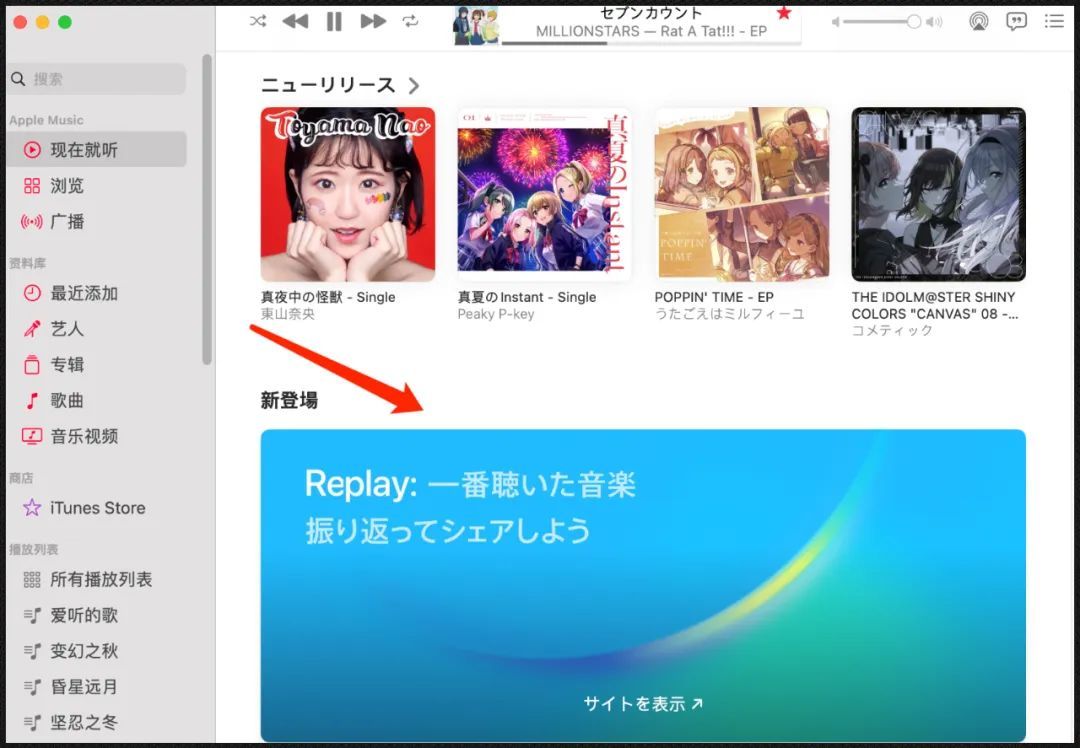Expand the ニューリリース section
The height and width of the screenshot is (748, 1080).
click(x=415, y=85)
